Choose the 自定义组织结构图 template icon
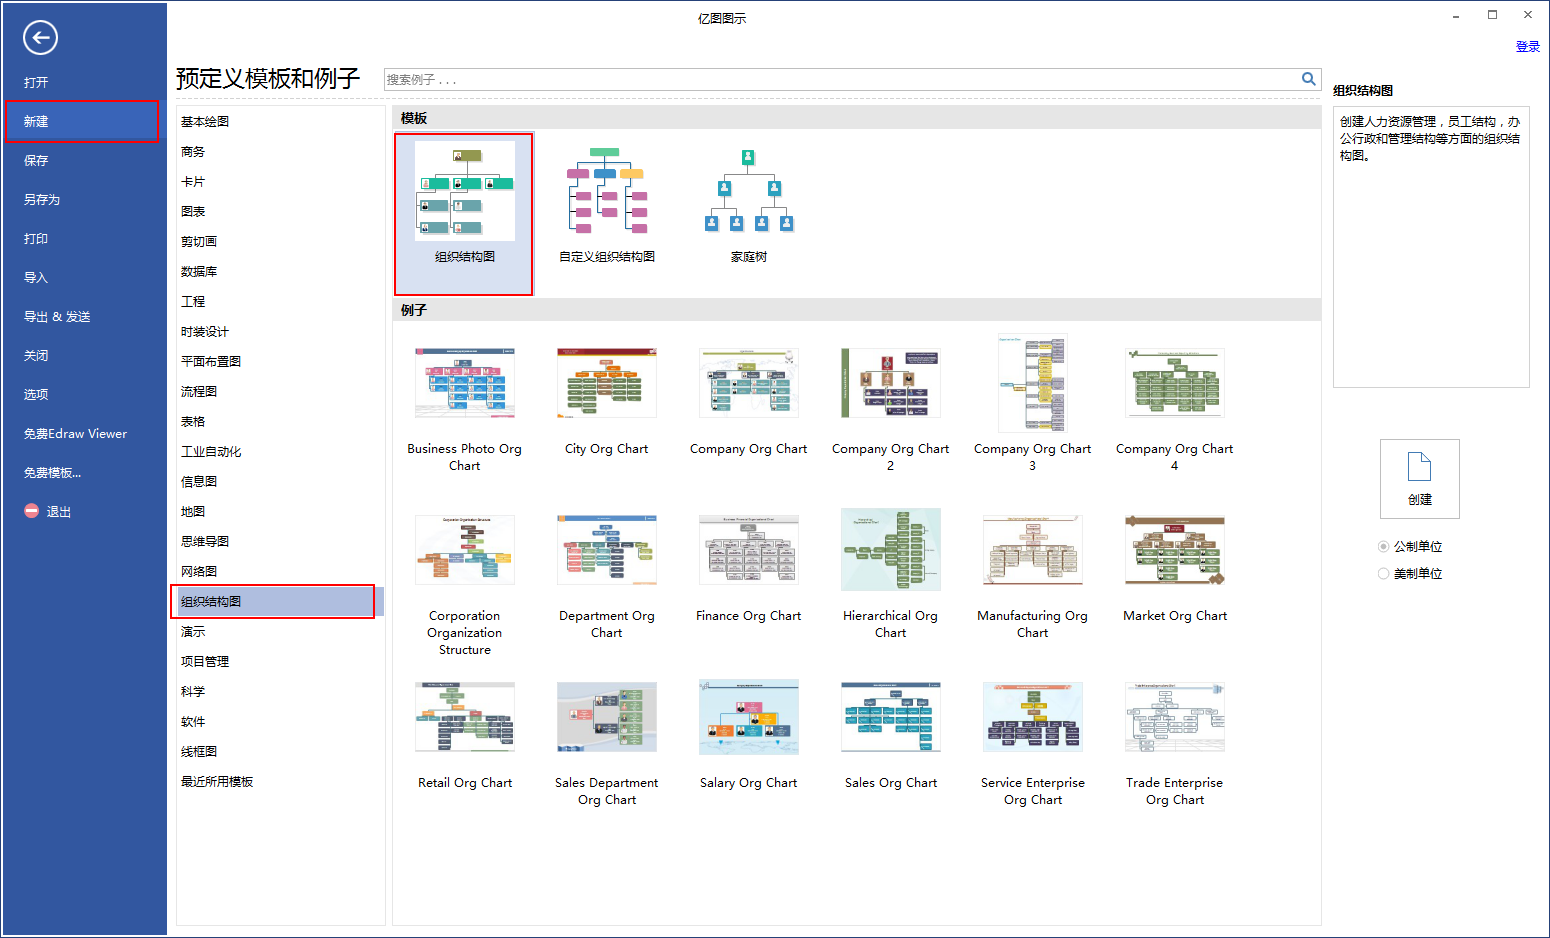 606,191
